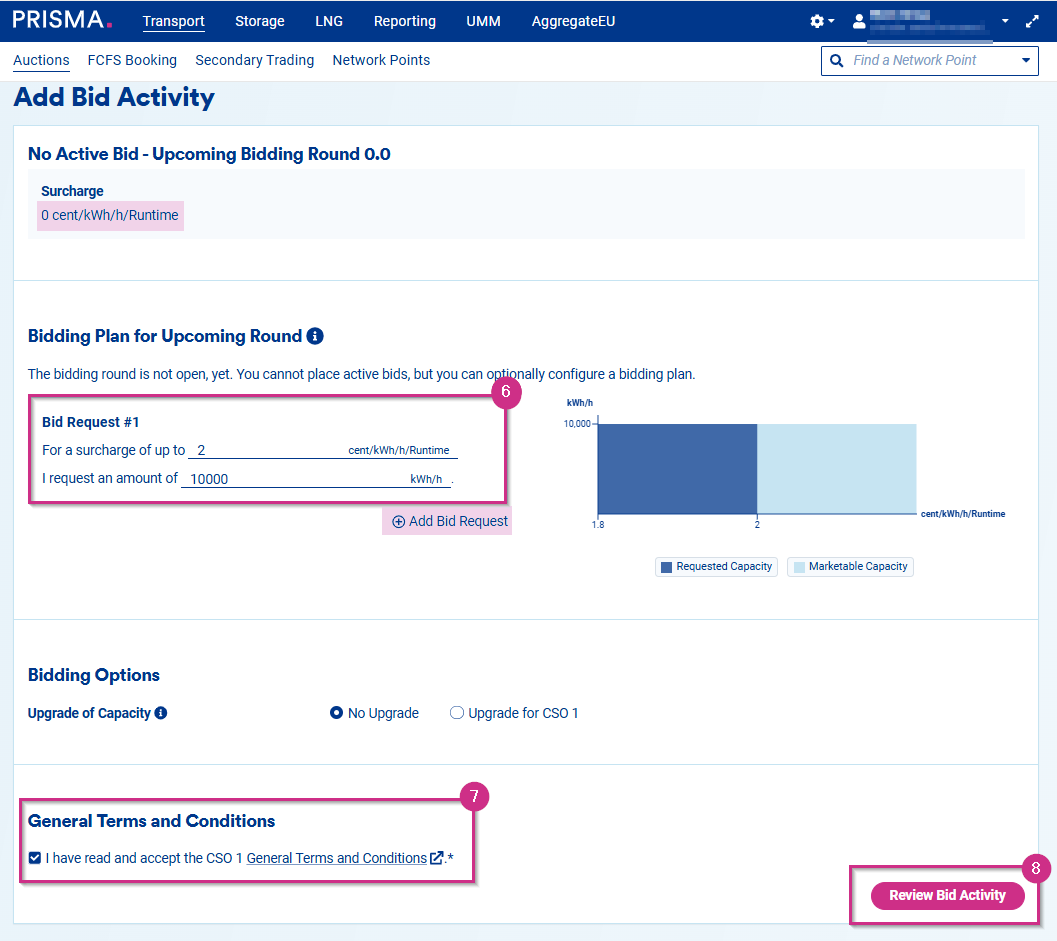Uncheck the accept General Terms checkbox
Viewport: 1057px width, 941px height.
[35, 858]
